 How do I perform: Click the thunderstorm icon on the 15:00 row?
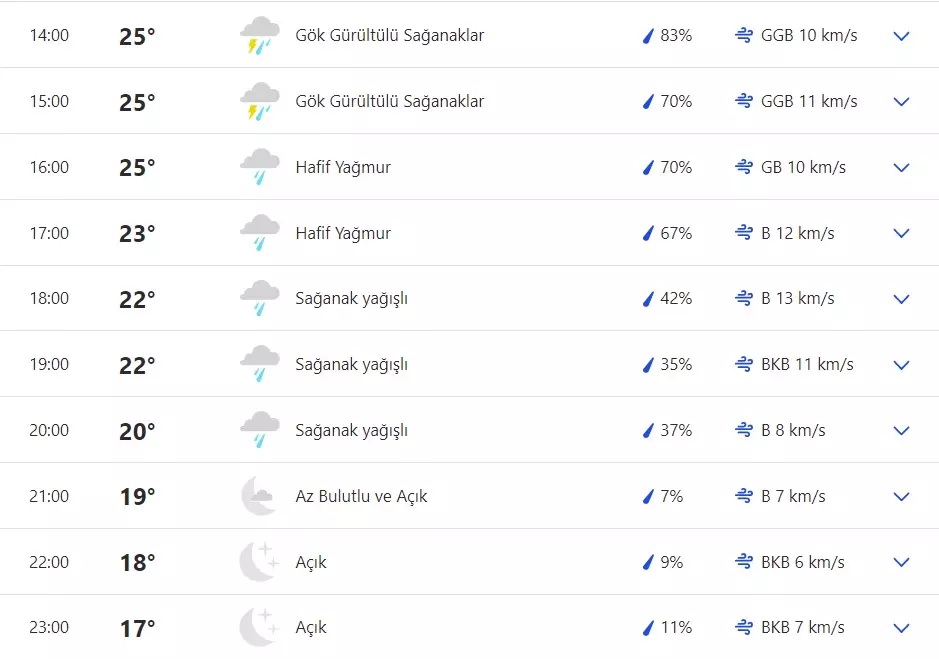(x=259, y=100)
